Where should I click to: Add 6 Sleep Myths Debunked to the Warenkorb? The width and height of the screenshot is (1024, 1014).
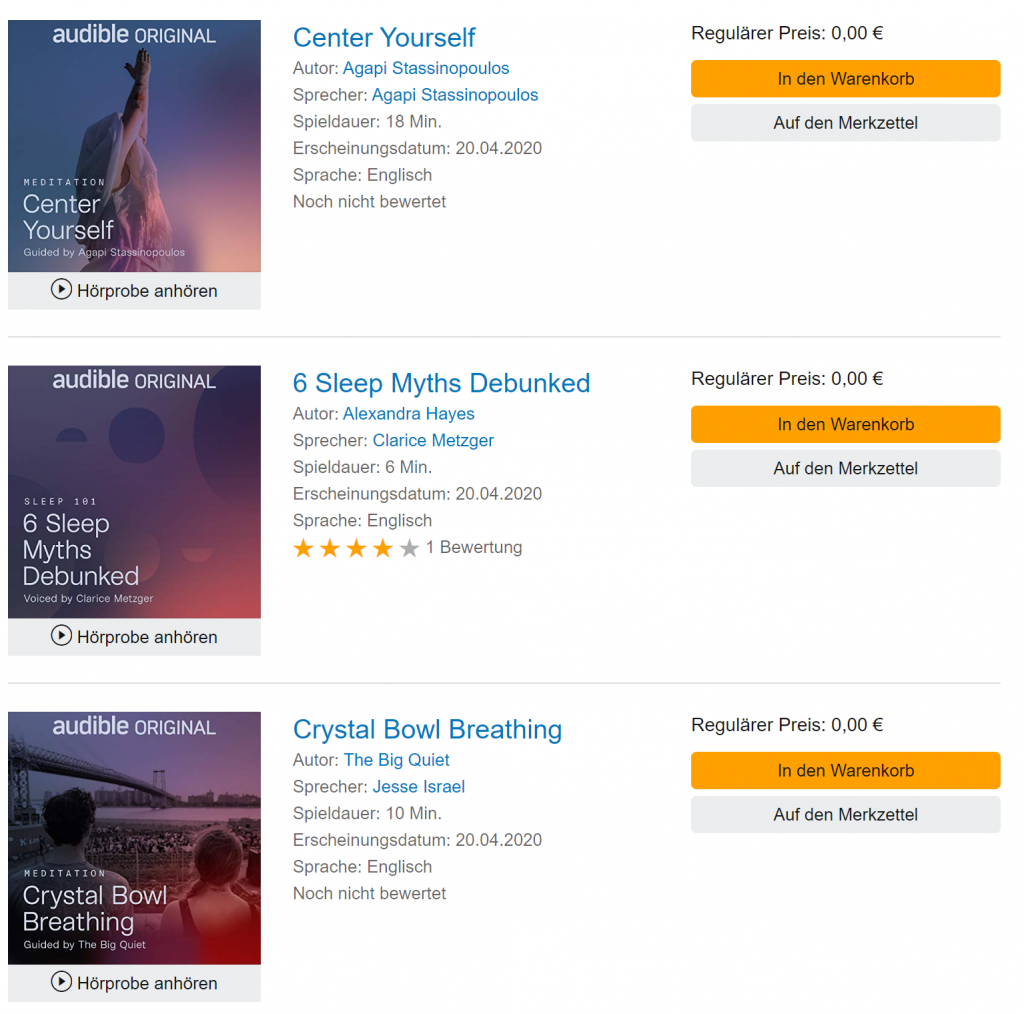[x=845, y=425]
